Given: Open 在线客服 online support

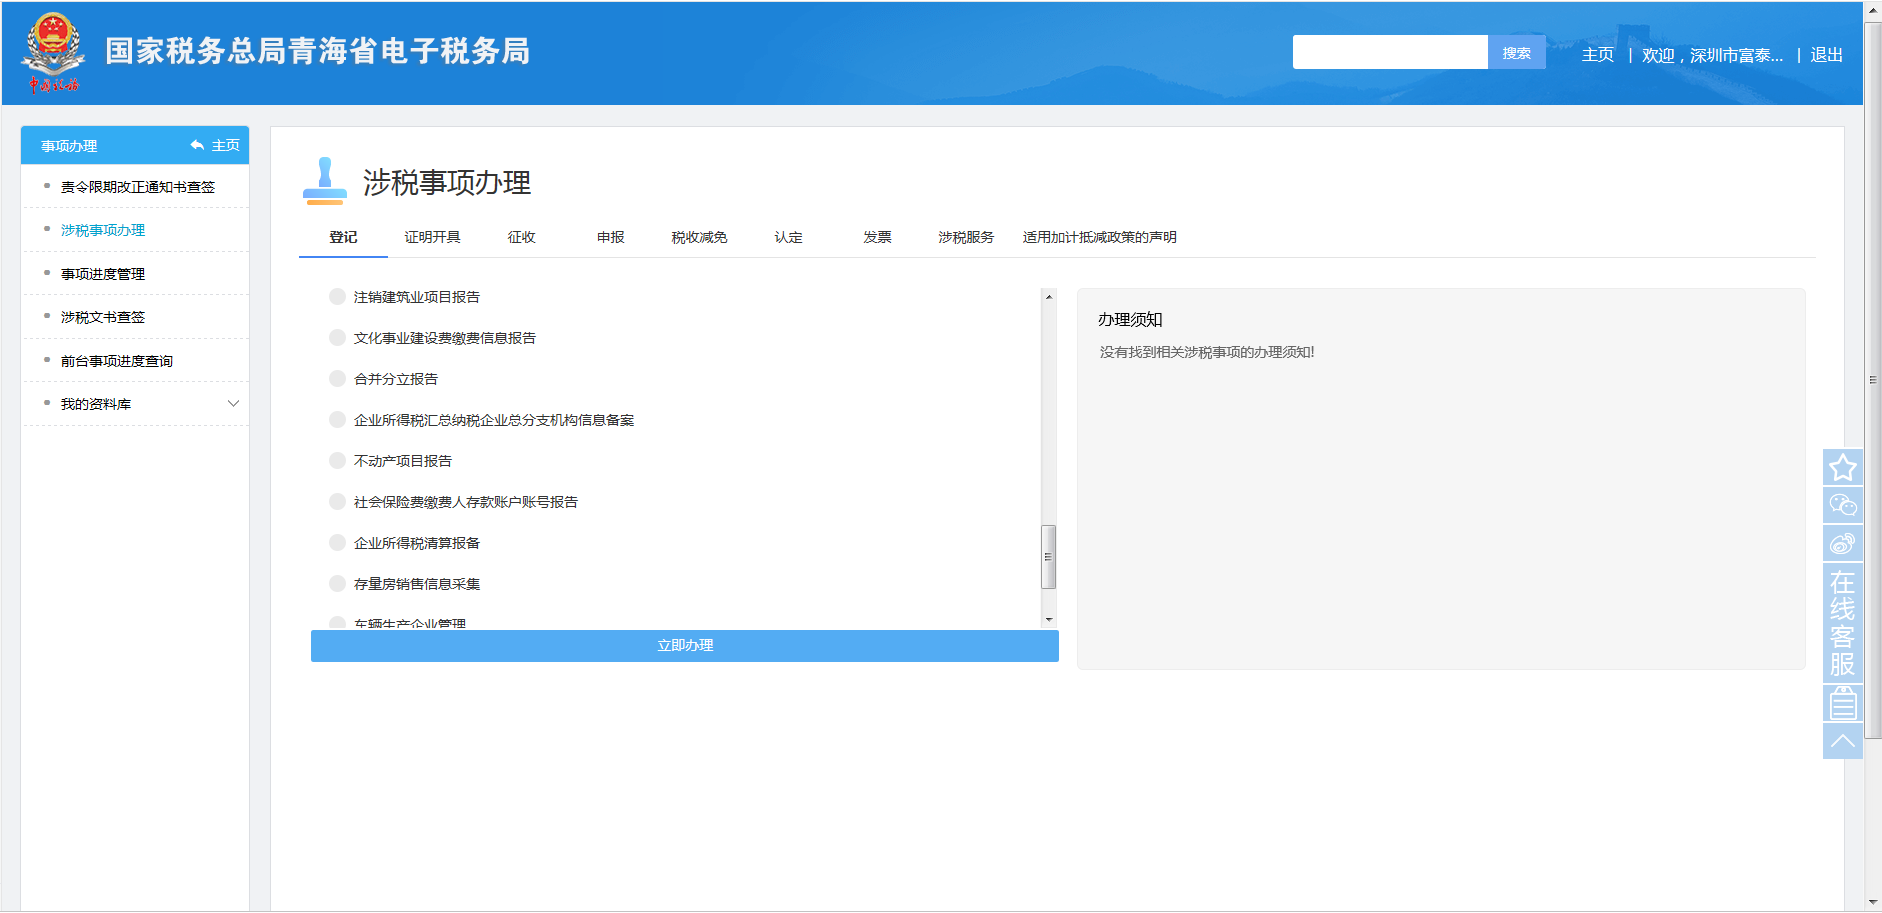Looking at the screenshot, I should click(1842, 622).
